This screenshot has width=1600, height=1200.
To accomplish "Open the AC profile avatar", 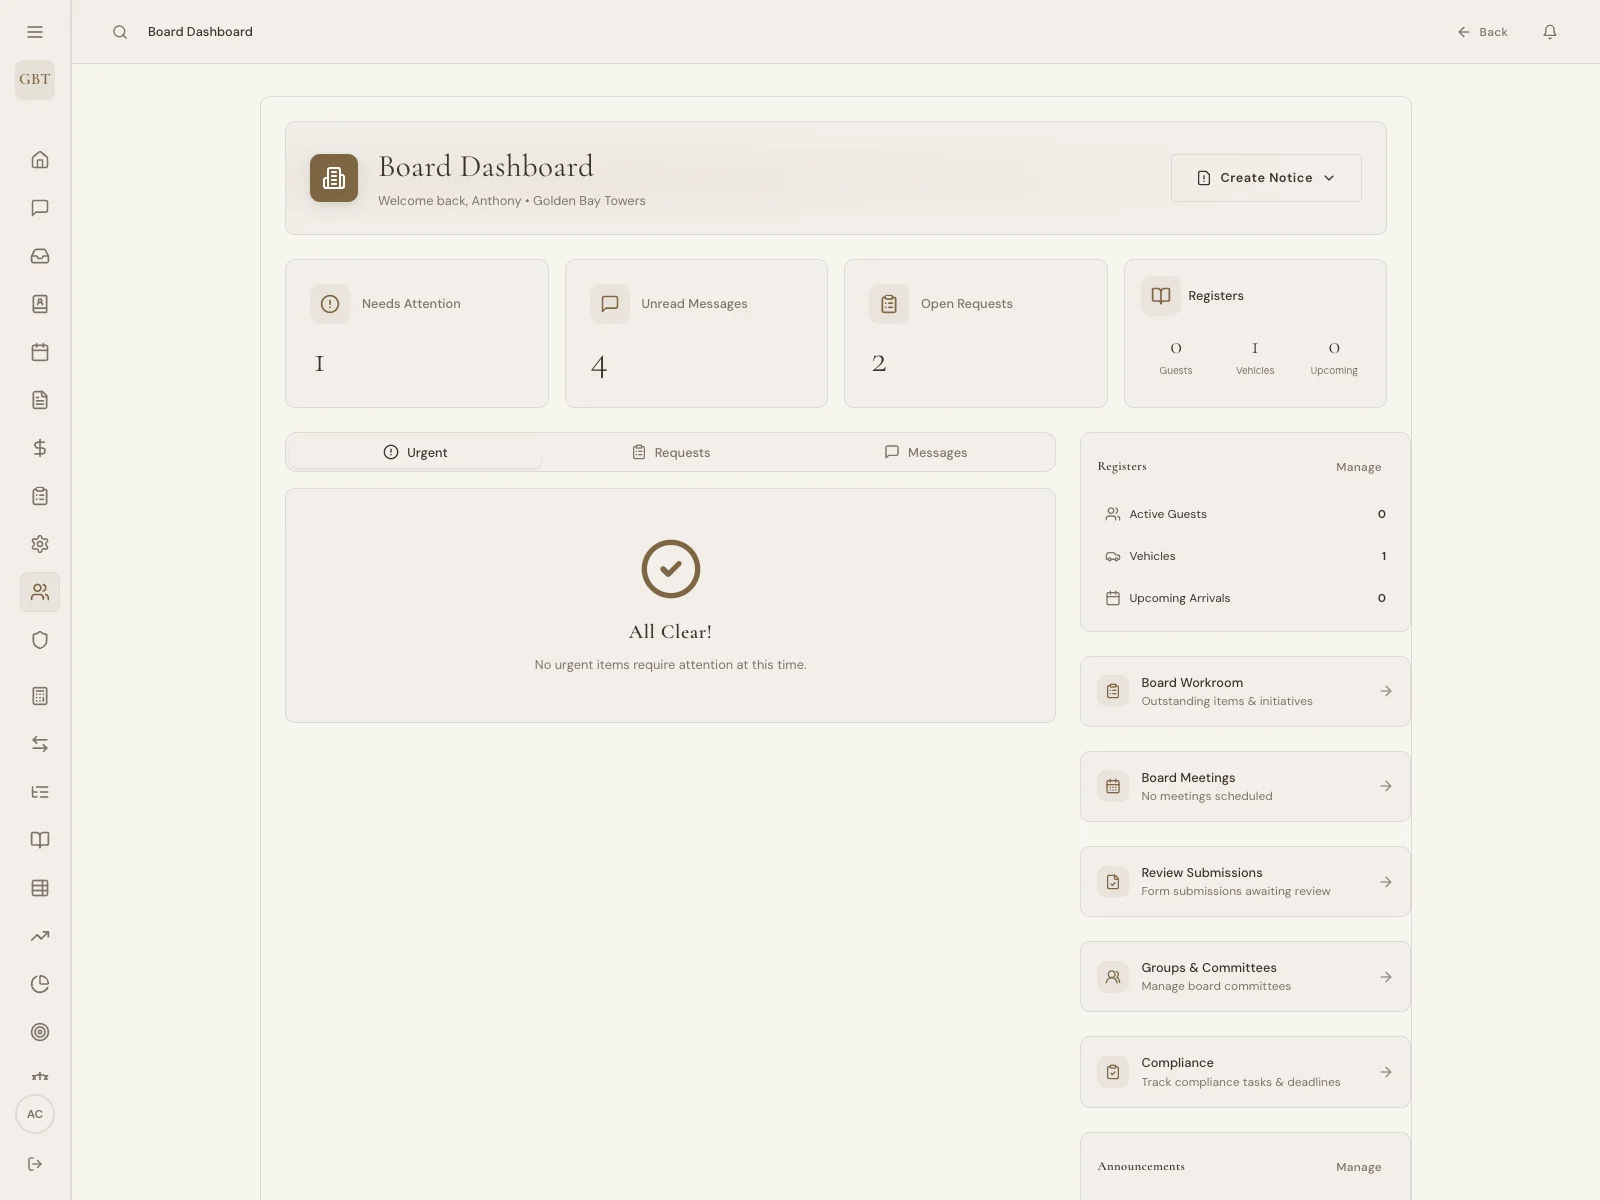I will [34, 1114].
